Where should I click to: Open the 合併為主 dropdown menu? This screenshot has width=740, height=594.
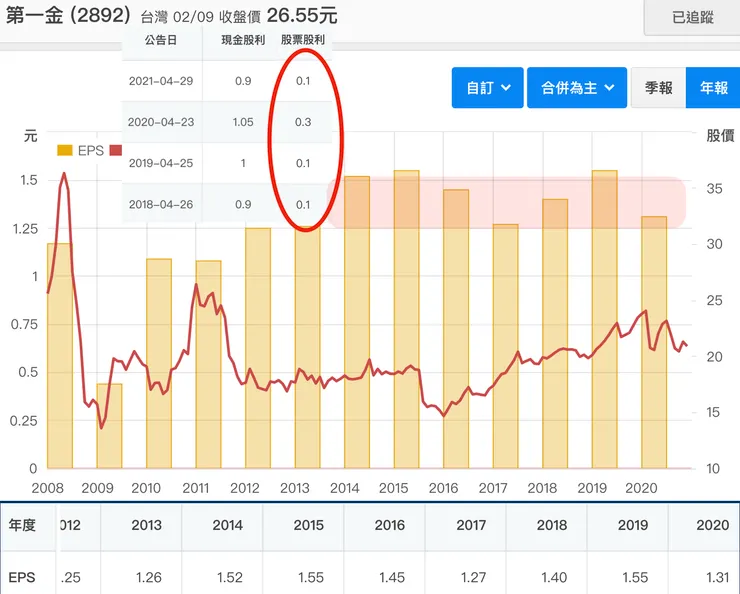[577, 88]
